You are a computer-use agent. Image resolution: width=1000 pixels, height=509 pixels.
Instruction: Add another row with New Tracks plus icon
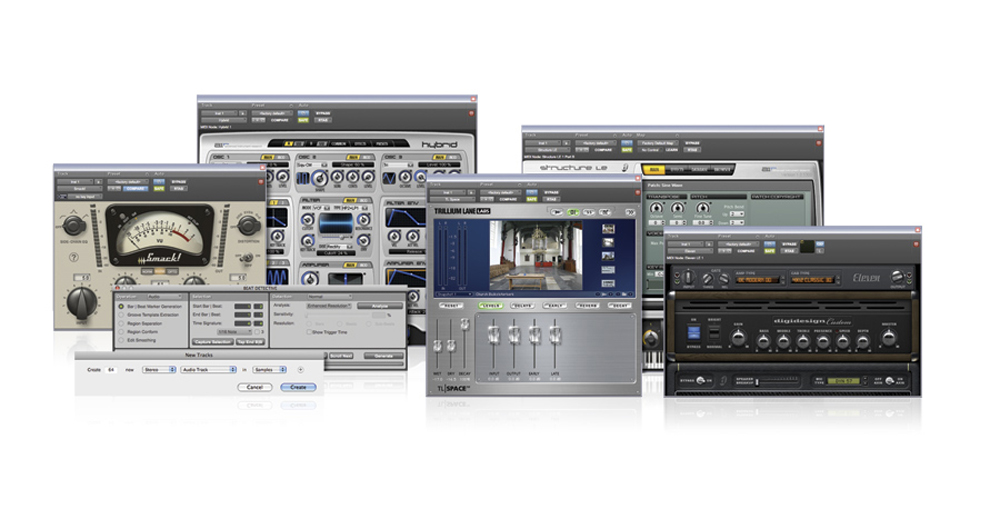pos(300,369)
